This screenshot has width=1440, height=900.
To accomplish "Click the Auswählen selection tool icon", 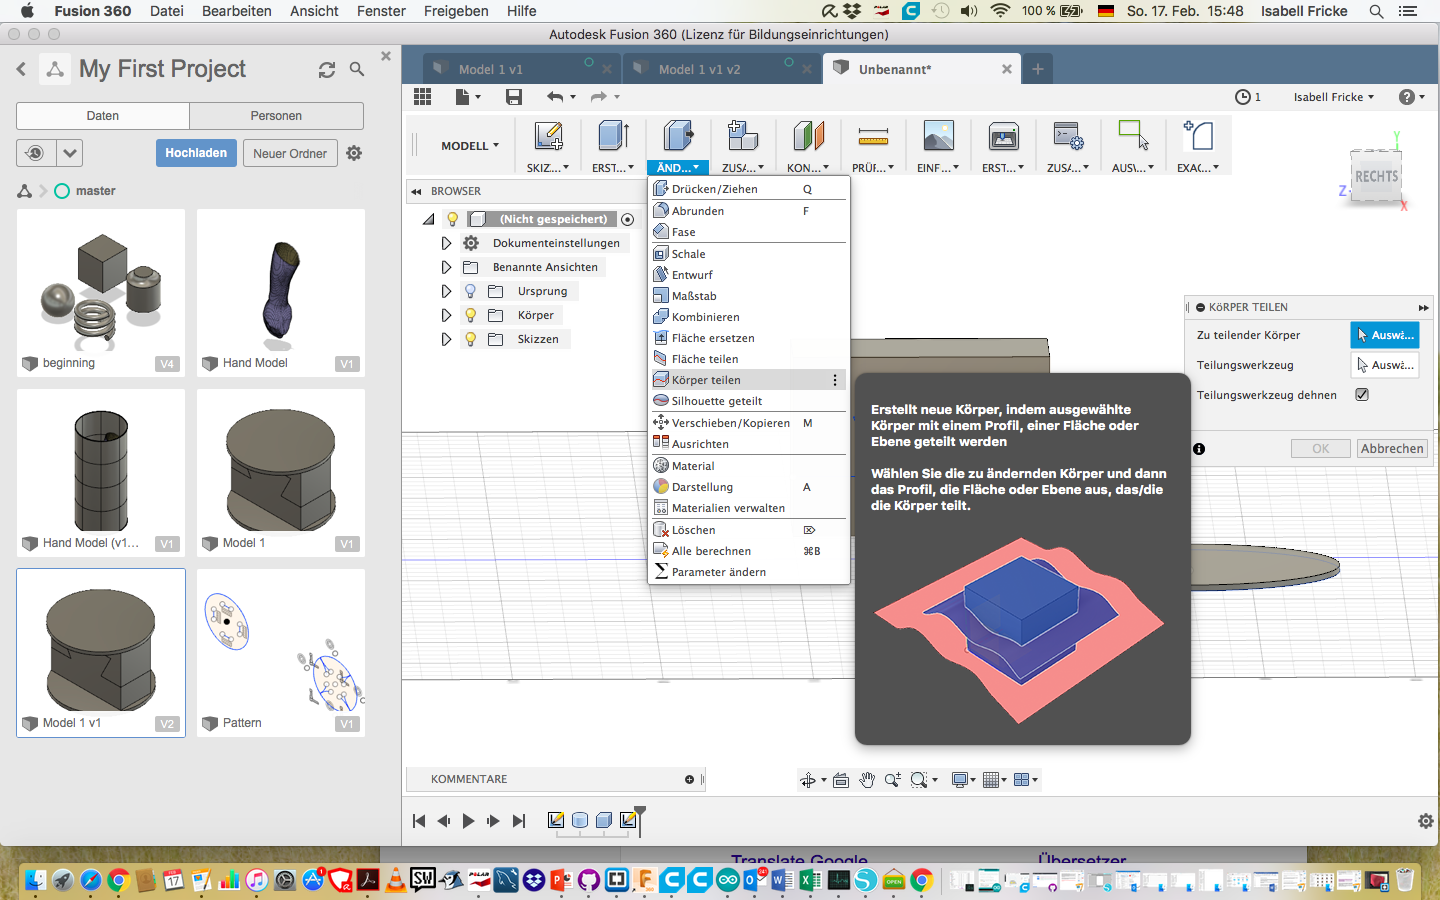I will pyautogui.click(x=1133, y=136).
